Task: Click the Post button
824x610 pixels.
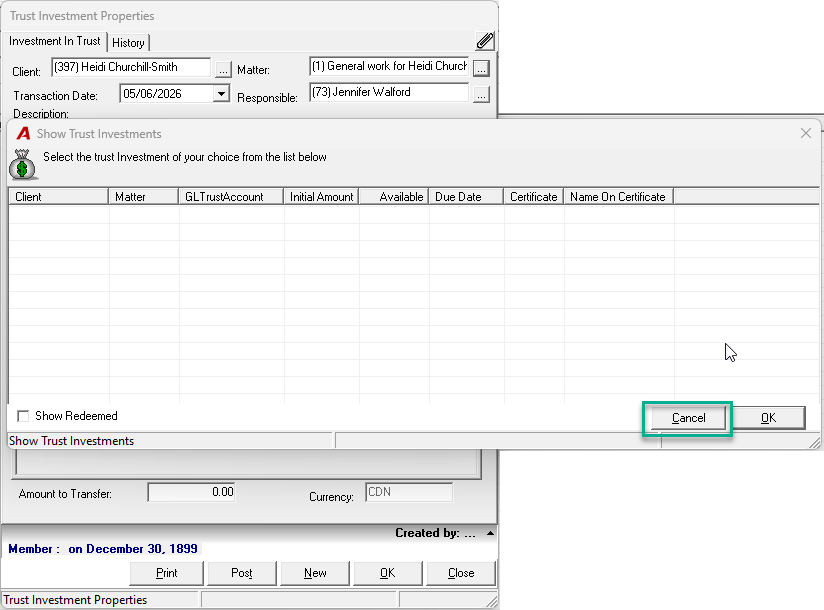Action: [x=242, y=573]
